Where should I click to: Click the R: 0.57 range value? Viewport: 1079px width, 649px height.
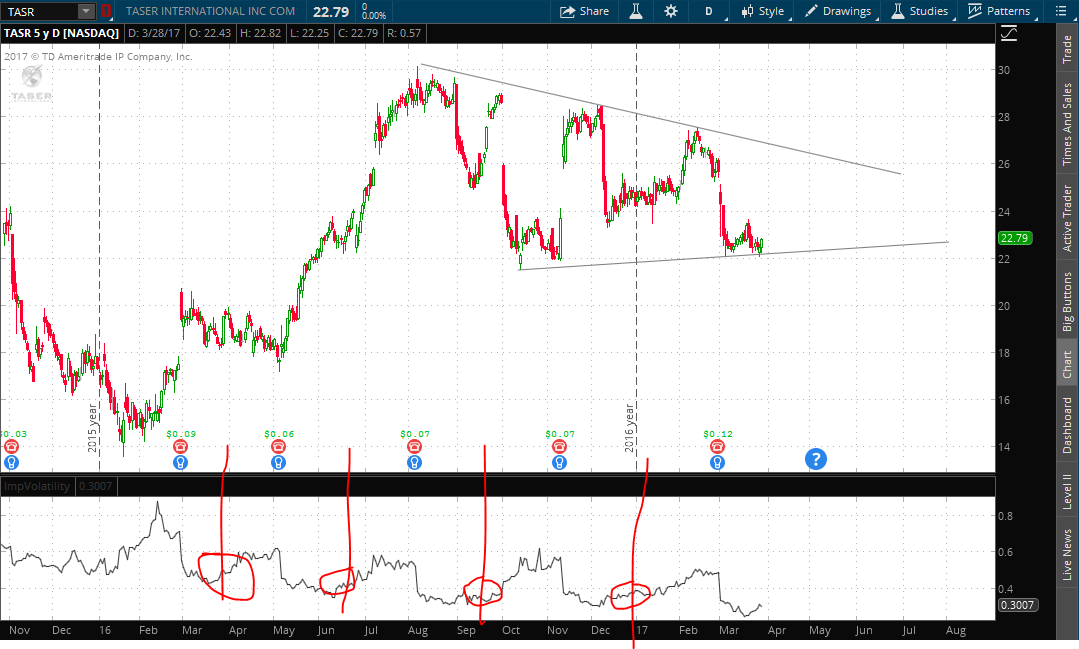click(404, 33)
